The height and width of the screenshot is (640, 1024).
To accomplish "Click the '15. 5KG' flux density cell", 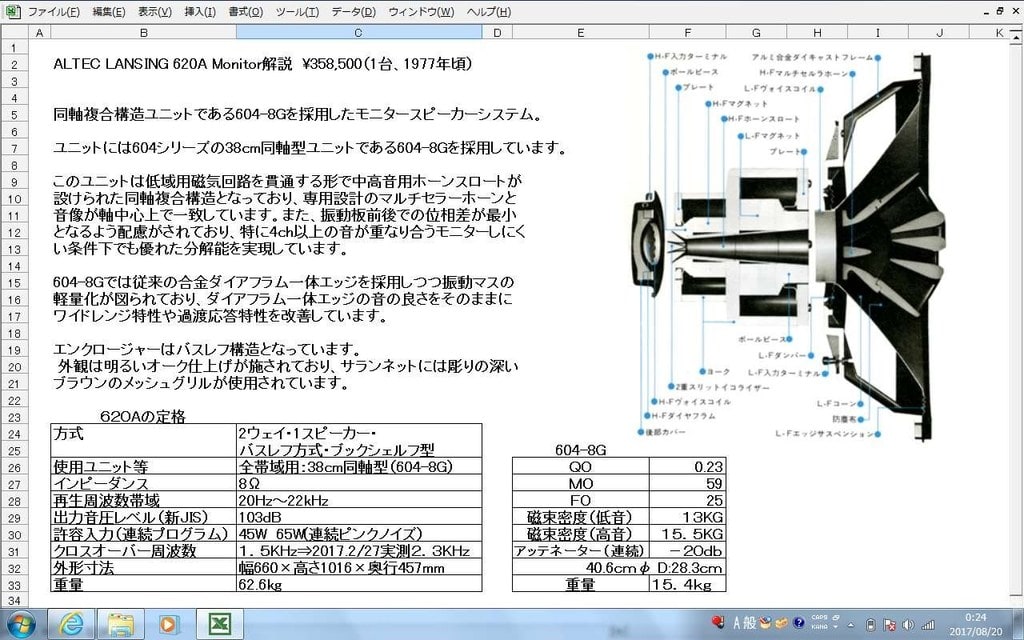I will pos(688,534).
